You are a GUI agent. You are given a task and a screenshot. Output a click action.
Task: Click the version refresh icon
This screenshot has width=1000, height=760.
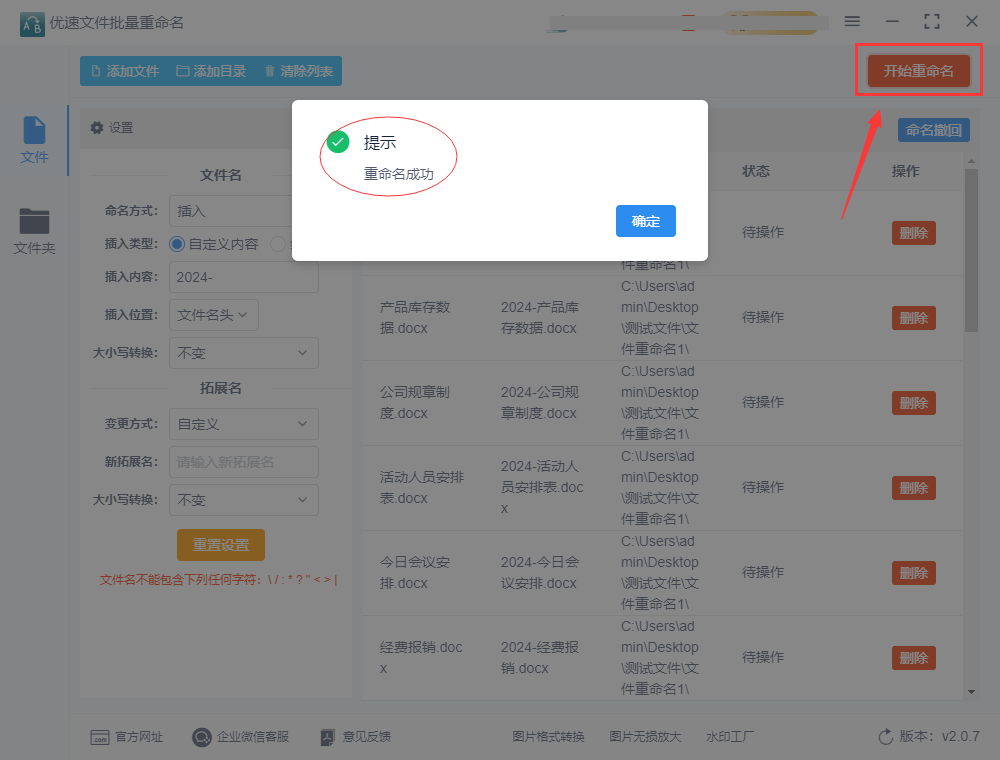click(885, 737)
